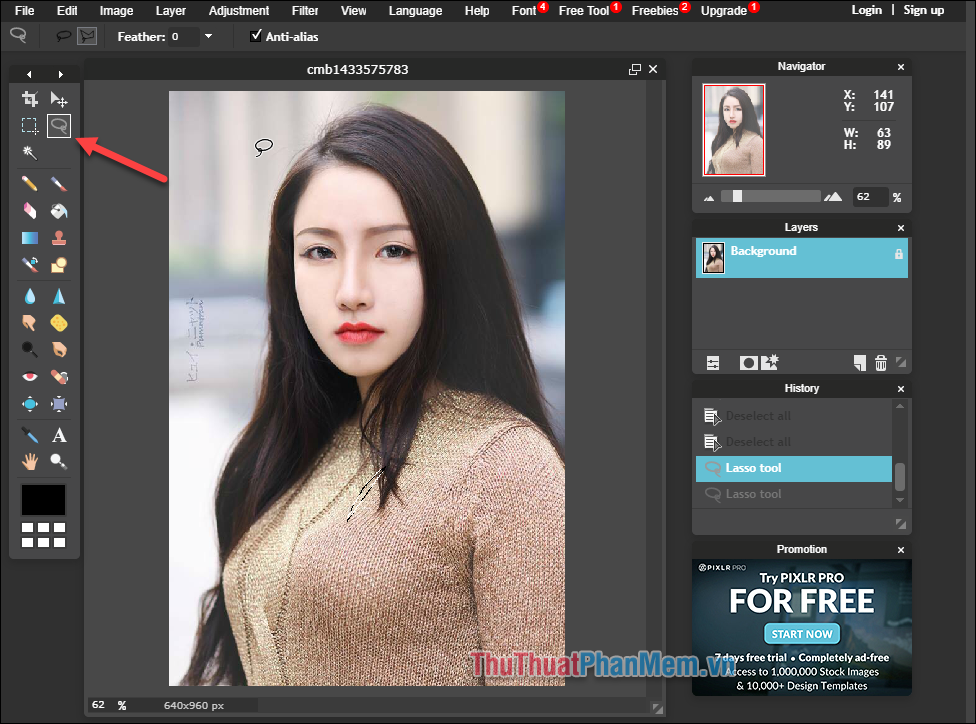Screen dimensions: 976x724
Task: Open the foreground color swatch
Action: 43,499
